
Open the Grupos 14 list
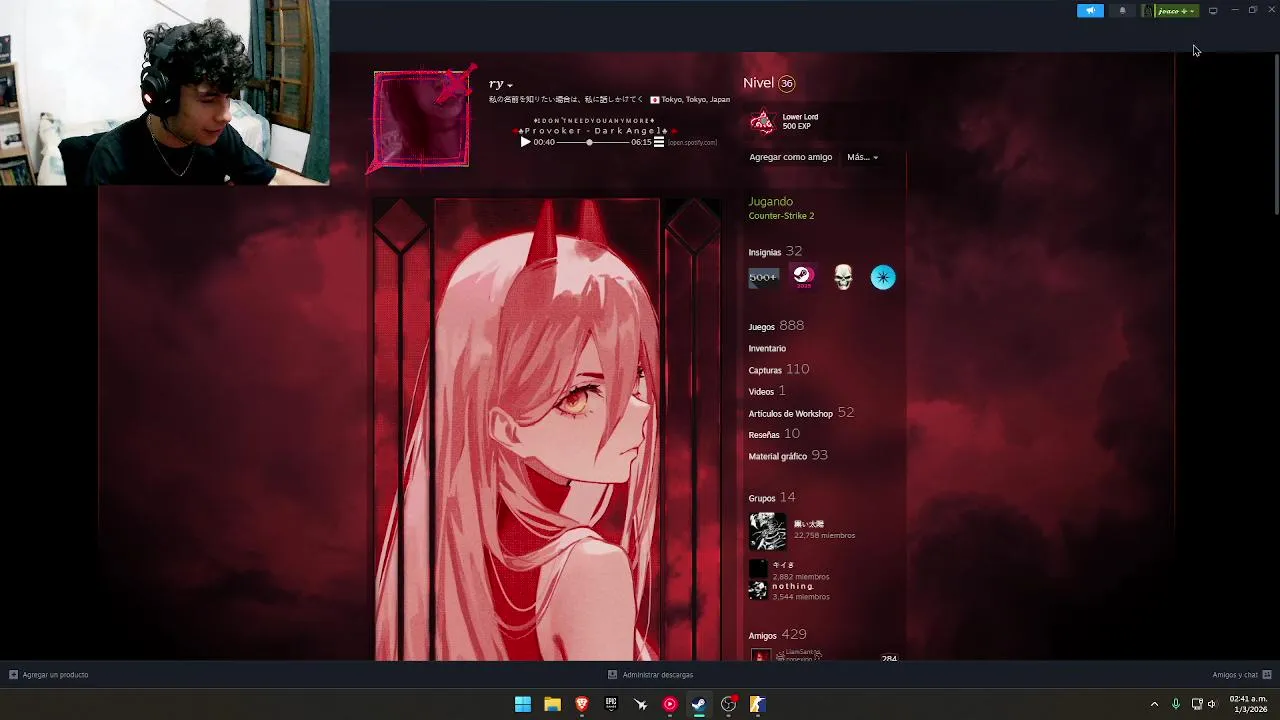(772, 497)
